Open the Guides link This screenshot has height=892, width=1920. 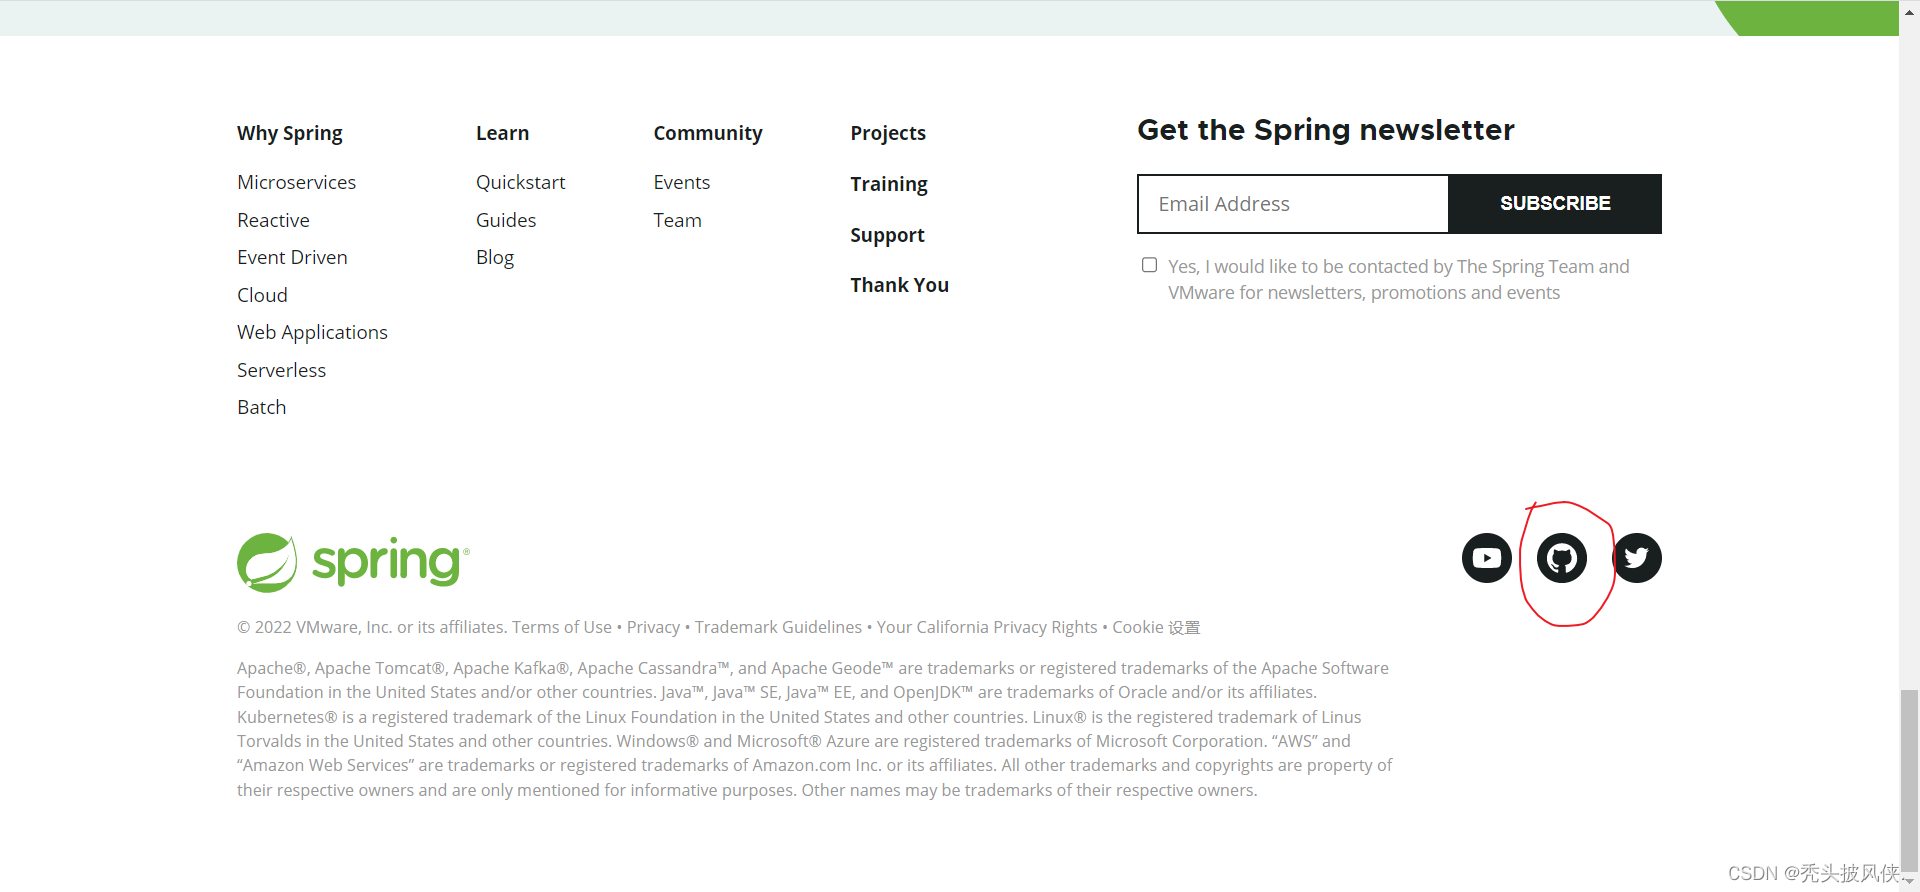[506, 220]
